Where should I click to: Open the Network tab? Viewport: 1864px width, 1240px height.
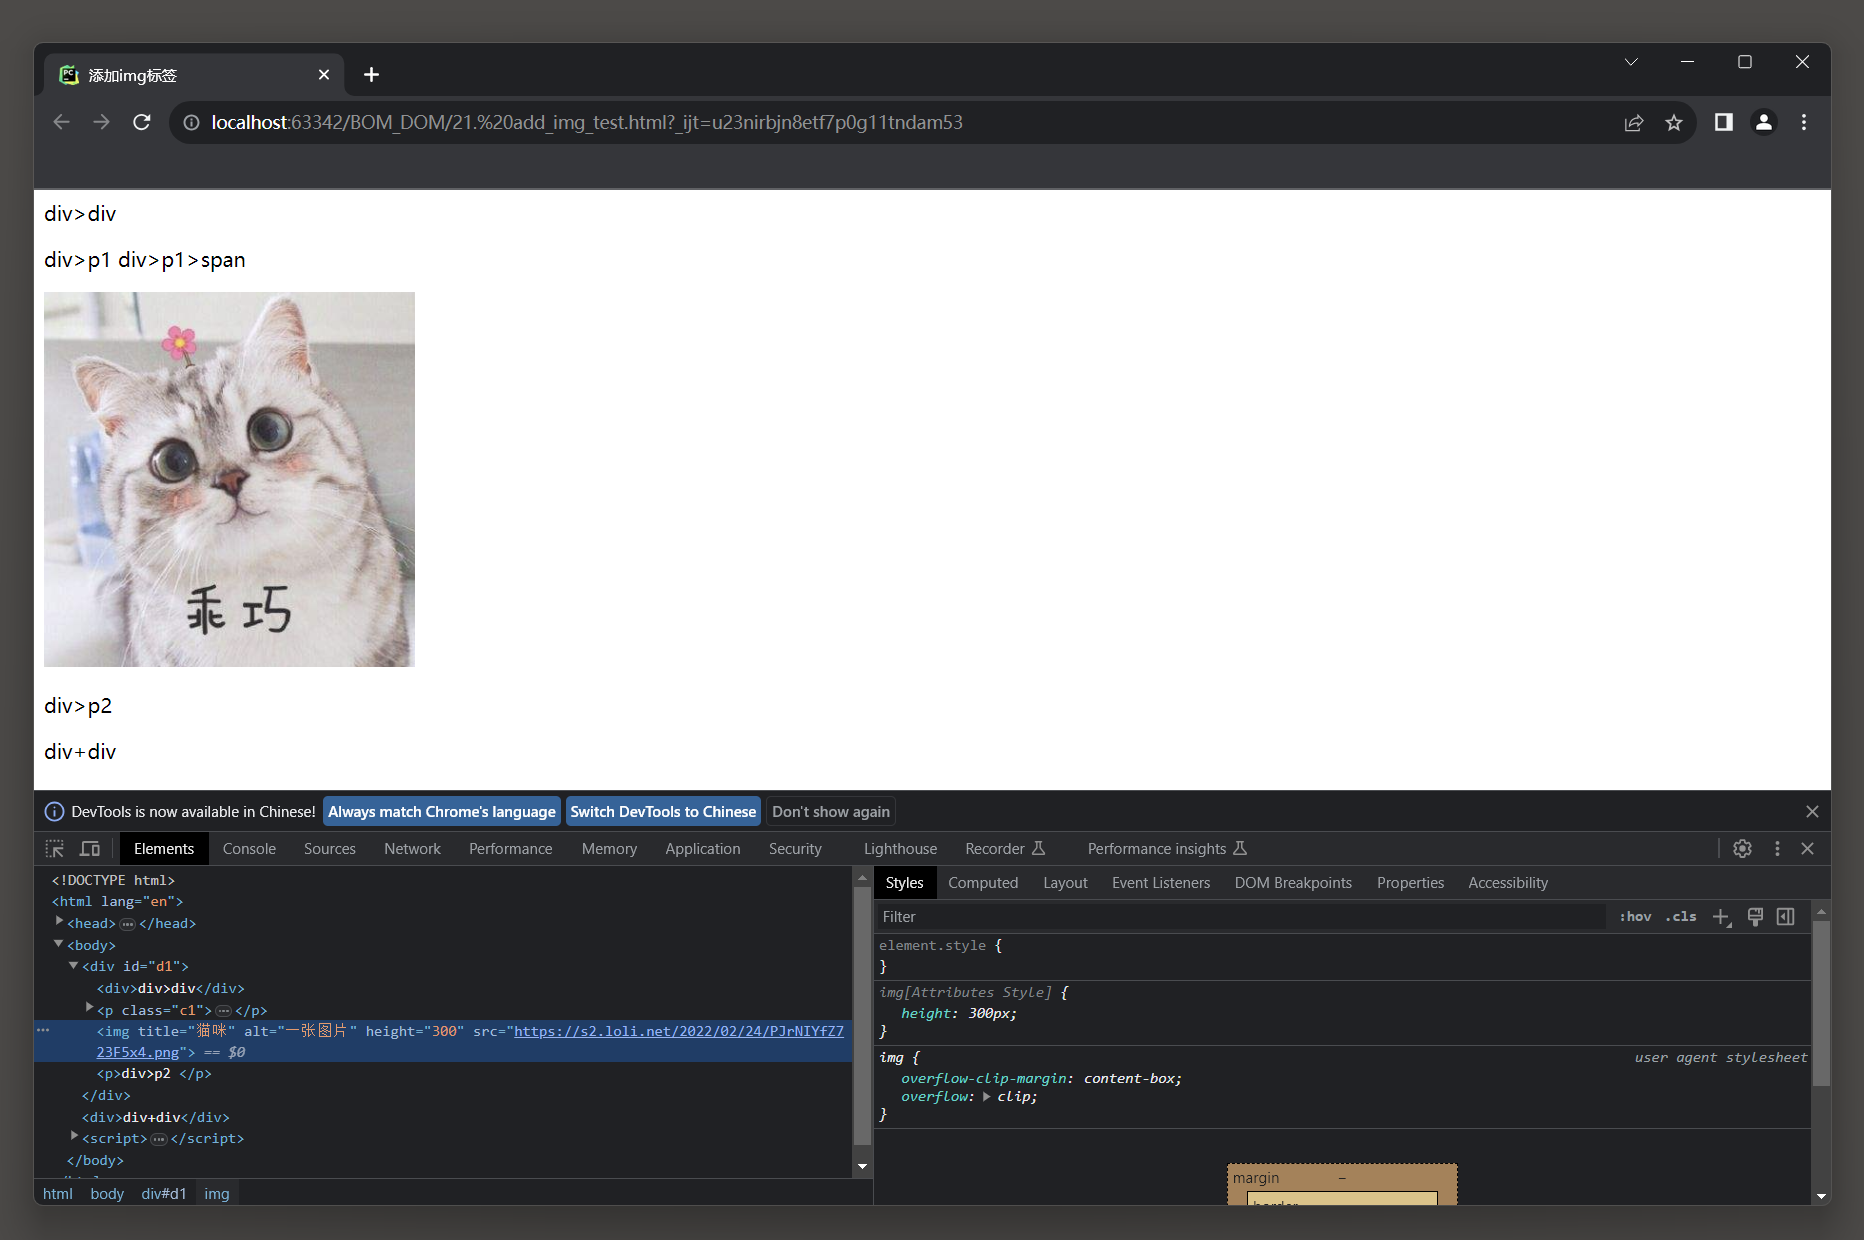[412, 849]
